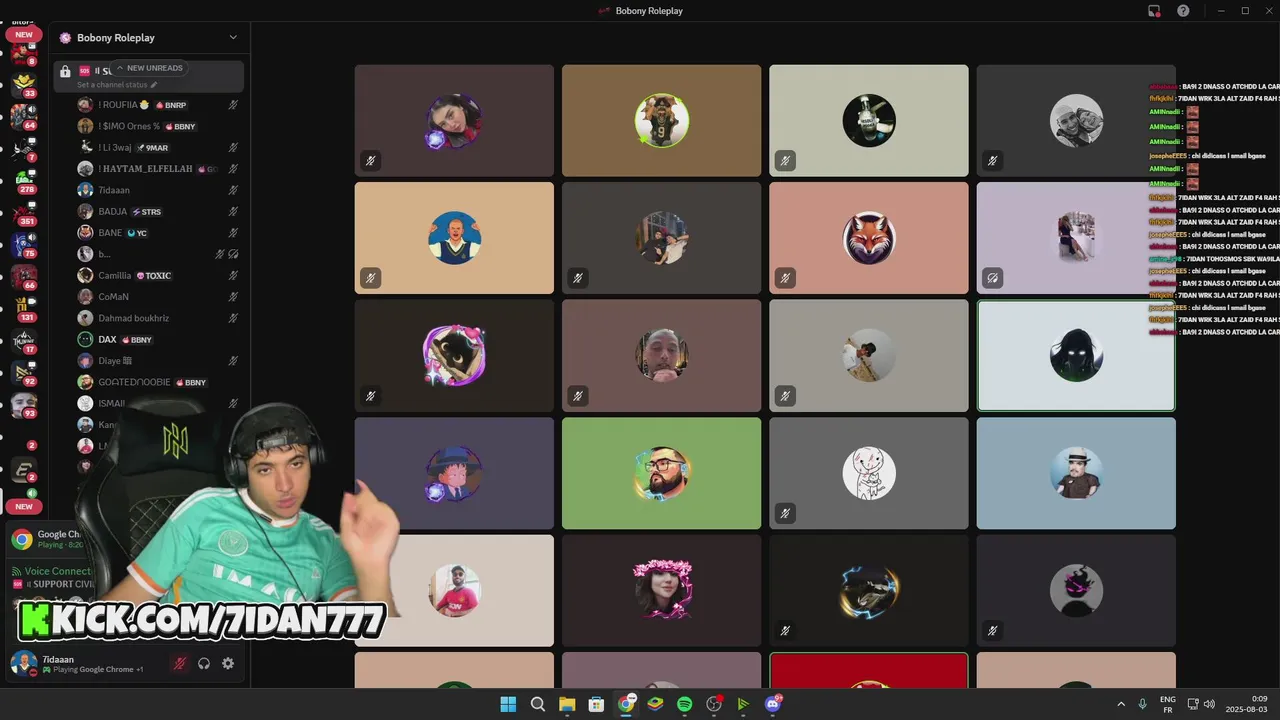1280x720 pixels.
Task: Show hidden system tray icons
Action: point(1120,704)
